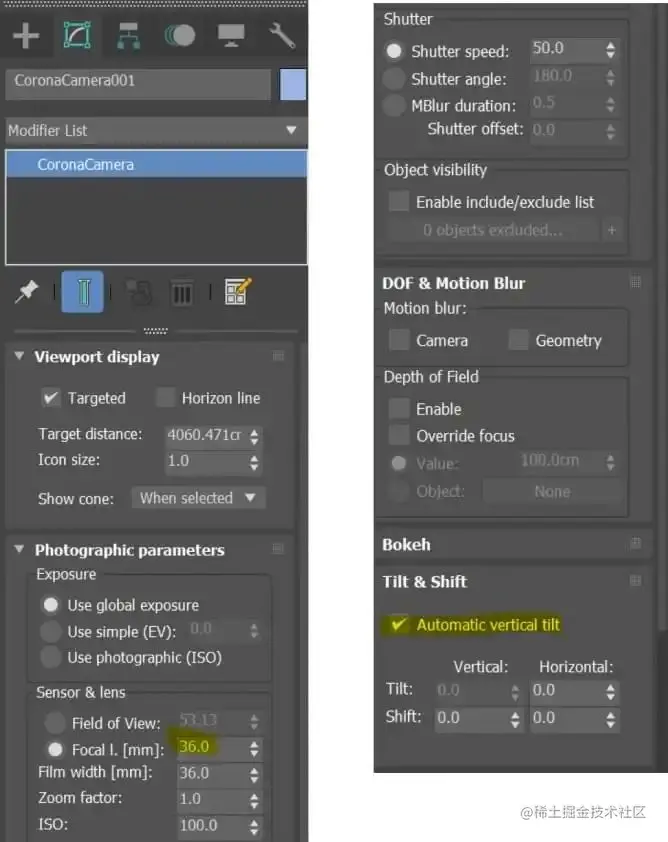
Task: Adjust the Shutter speed spinner arrows
Action: 611,50
